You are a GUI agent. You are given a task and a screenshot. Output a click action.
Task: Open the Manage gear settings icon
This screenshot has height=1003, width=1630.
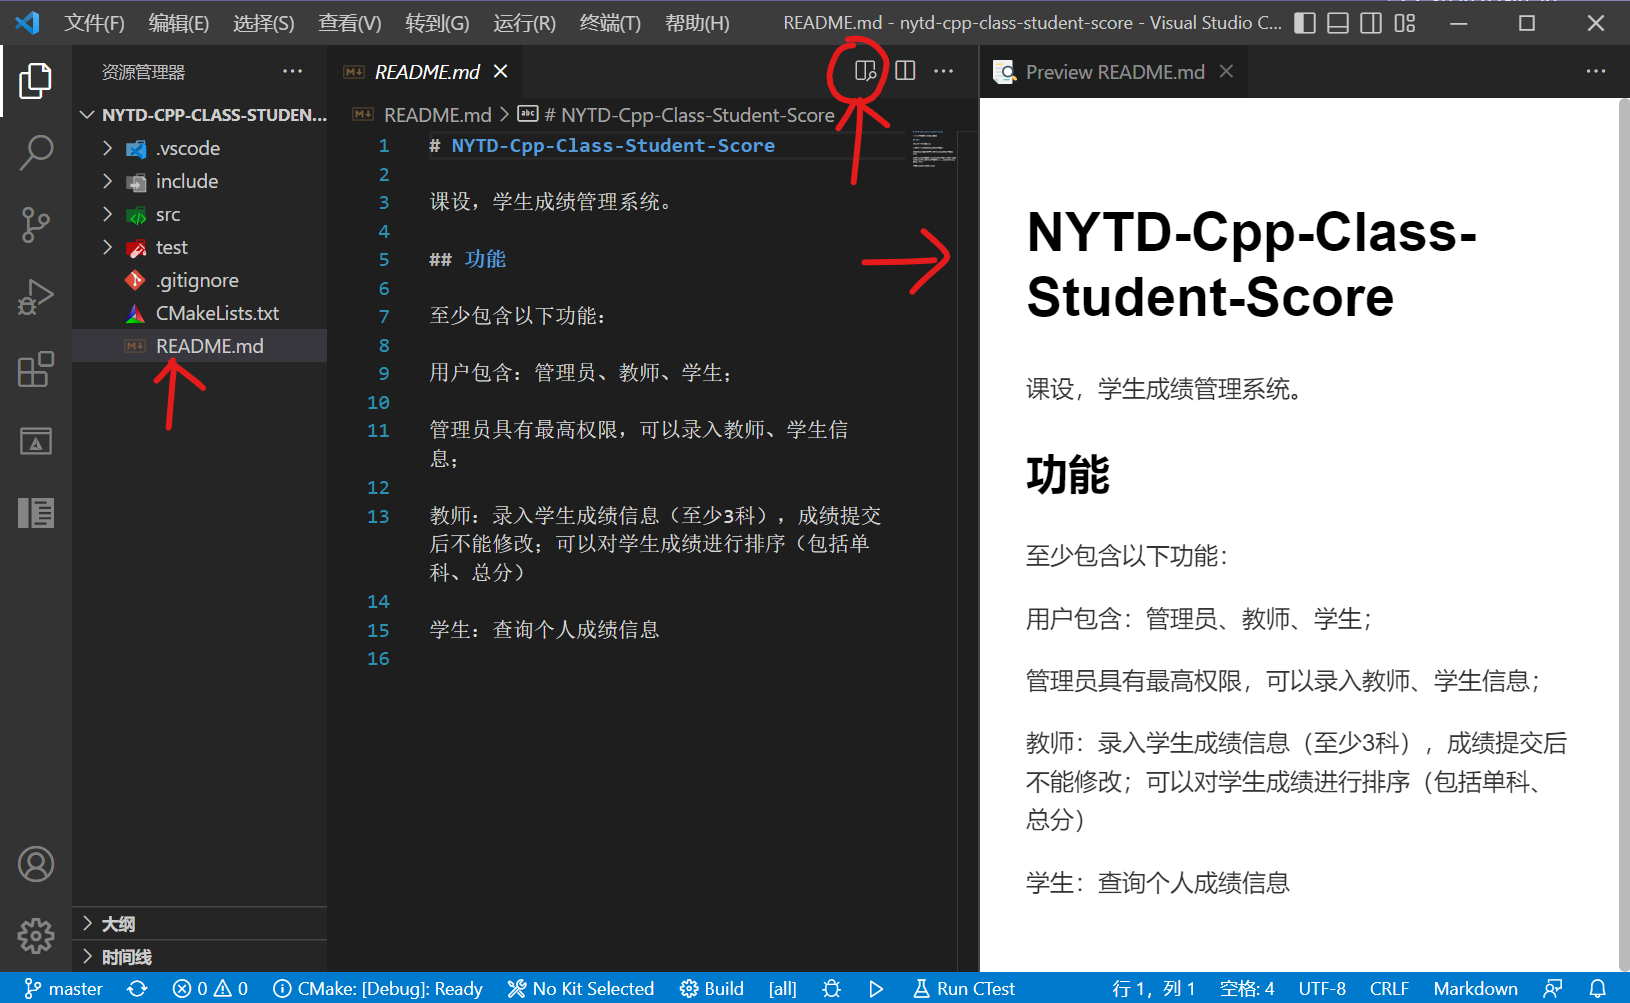coord(36,936)
